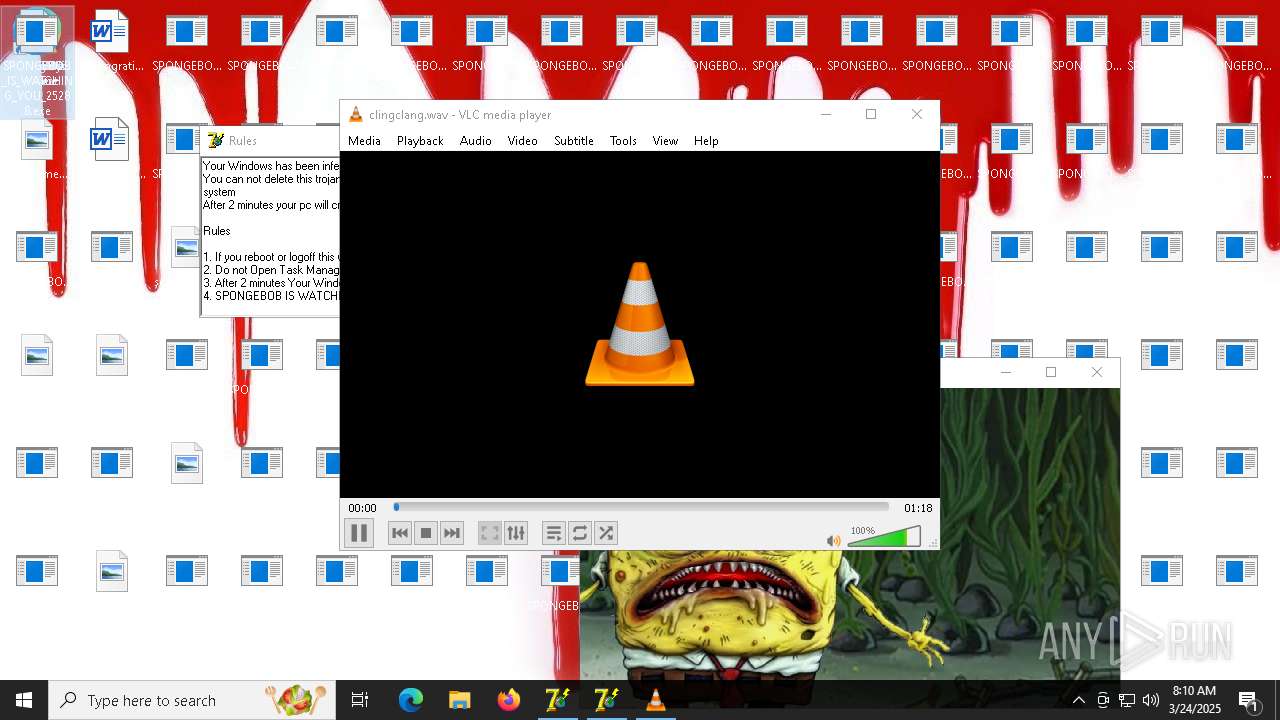The image size is (1280, 720).
Task: Close the SpongeBob image window
Action: (x=1097, y=372)
